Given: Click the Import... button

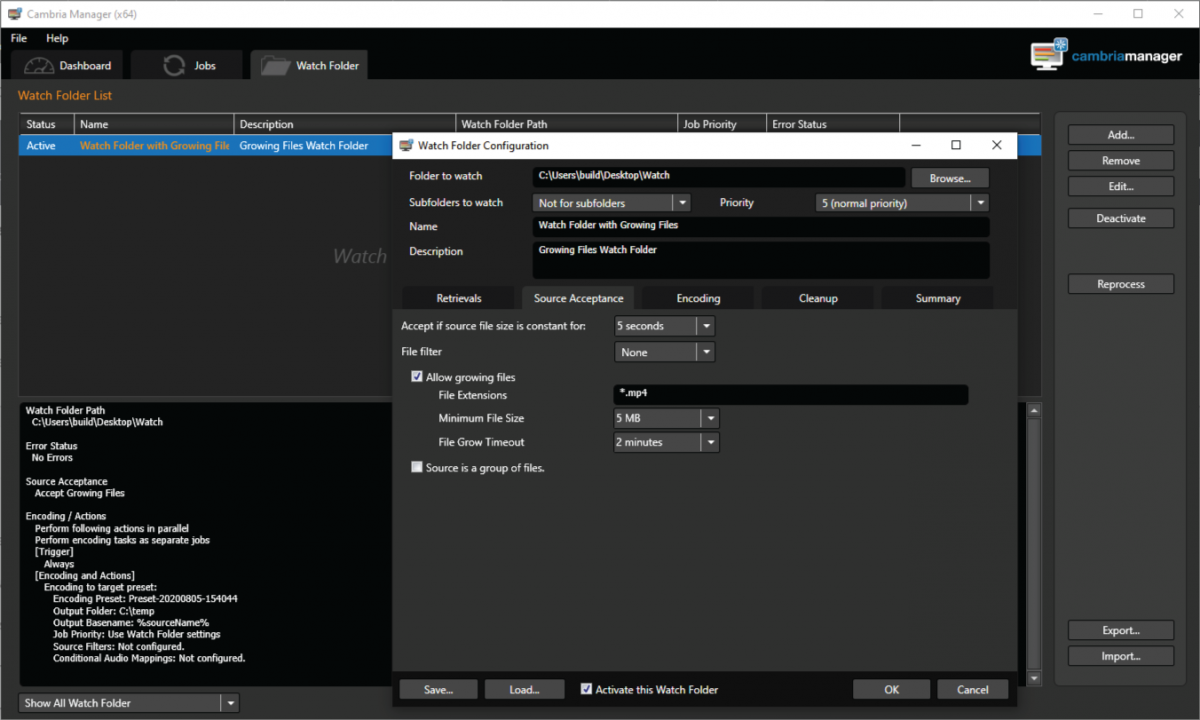Looking at the screenshot, I should 1121,656.
